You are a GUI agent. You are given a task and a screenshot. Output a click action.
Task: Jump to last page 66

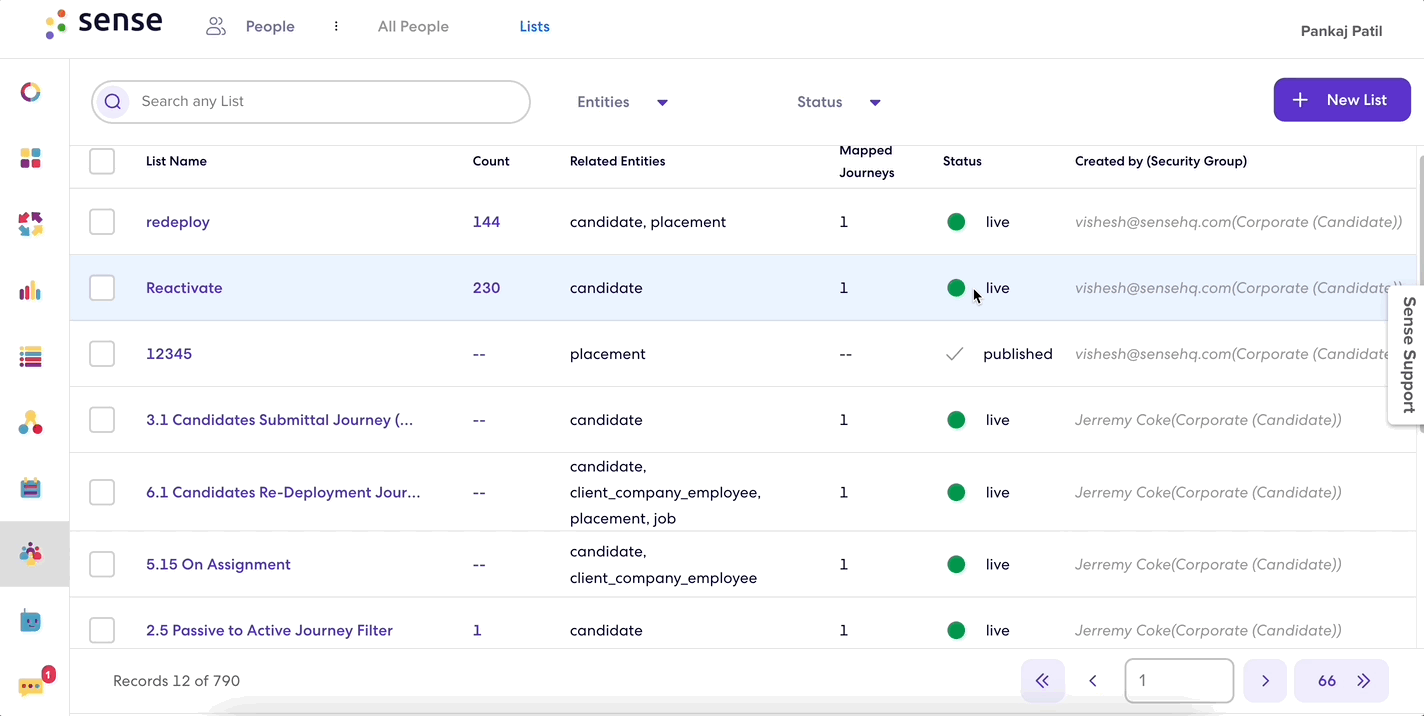click(1341, 681)
